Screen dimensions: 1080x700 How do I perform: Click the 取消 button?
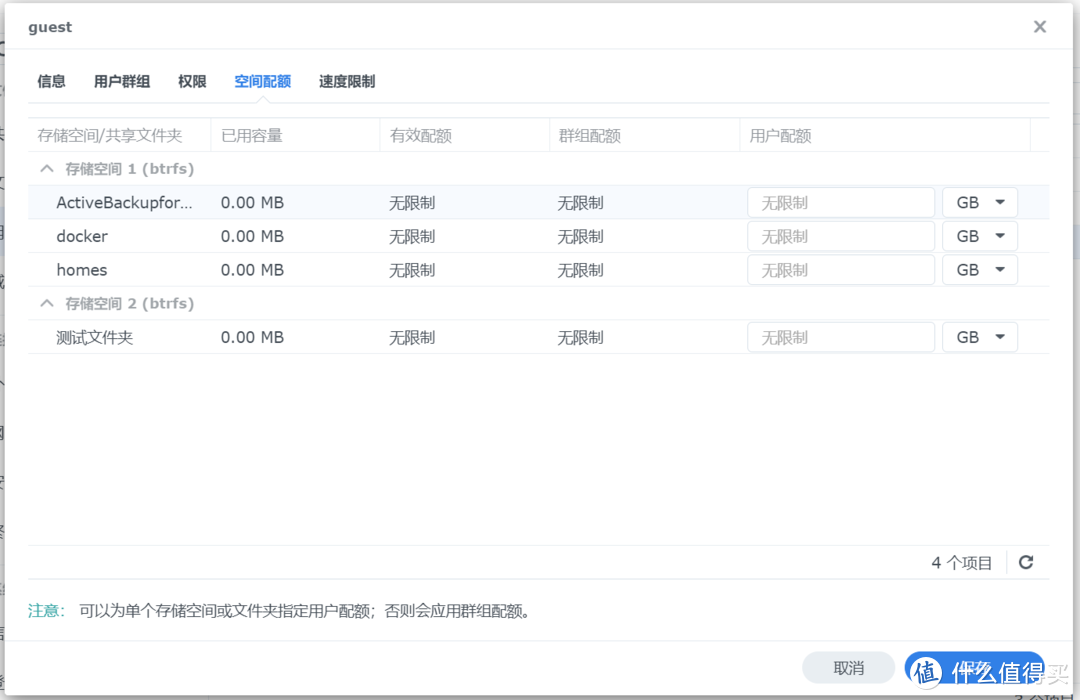coord(848,667)
